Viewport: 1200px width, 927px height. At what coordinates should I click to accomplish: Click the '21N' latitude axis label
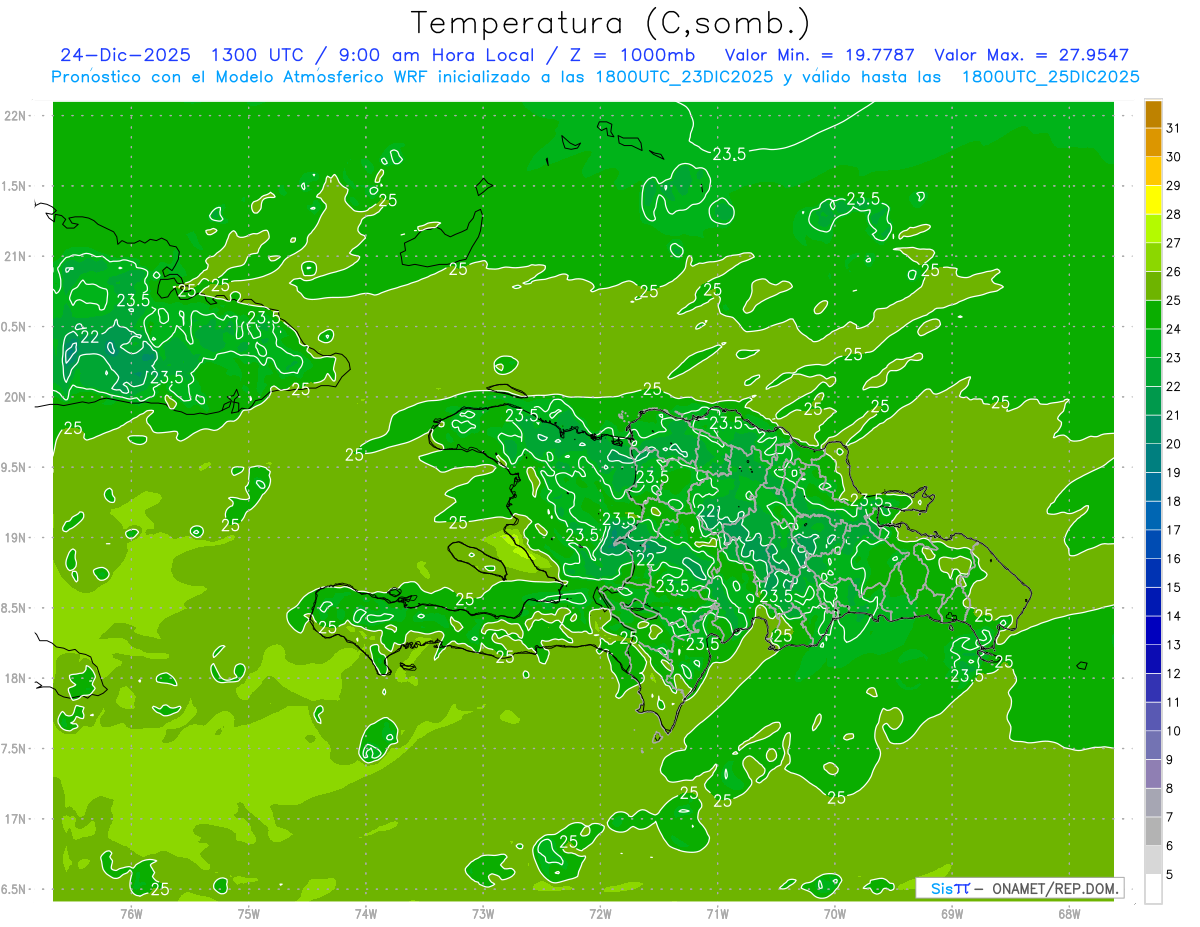16,256
